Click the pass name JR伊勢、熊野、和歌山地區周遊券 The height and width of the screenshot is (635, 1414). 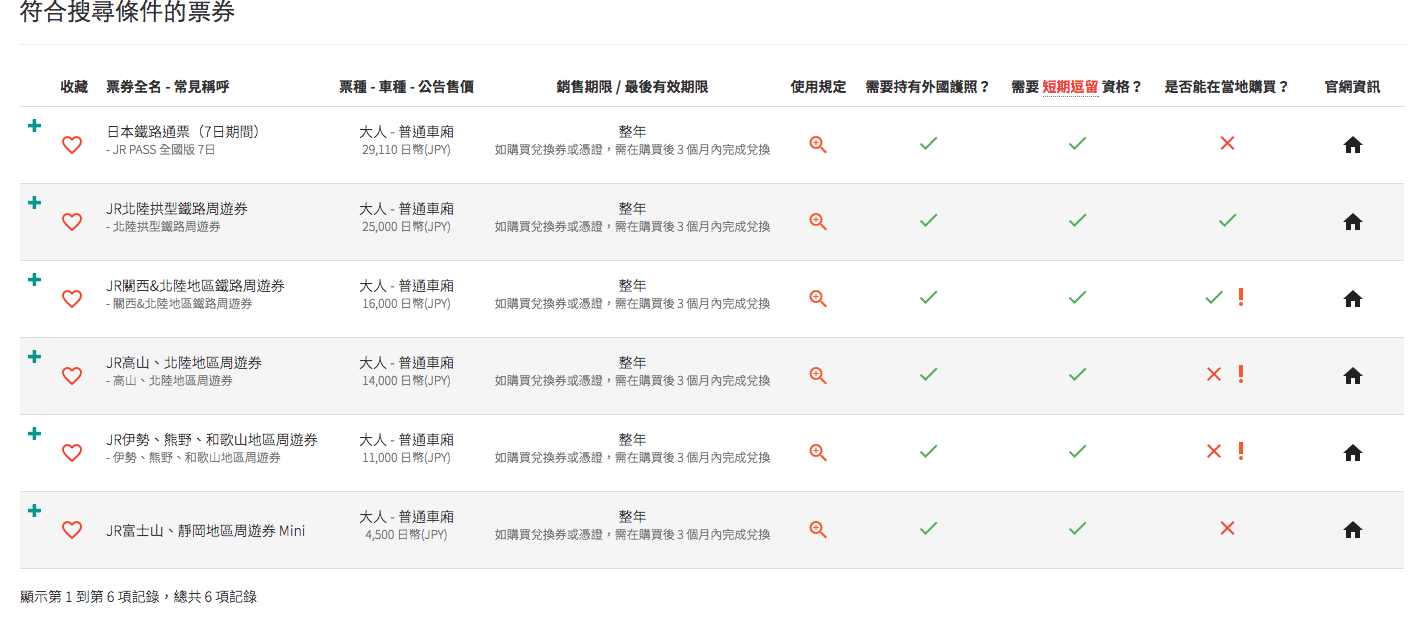coord(212,440)
